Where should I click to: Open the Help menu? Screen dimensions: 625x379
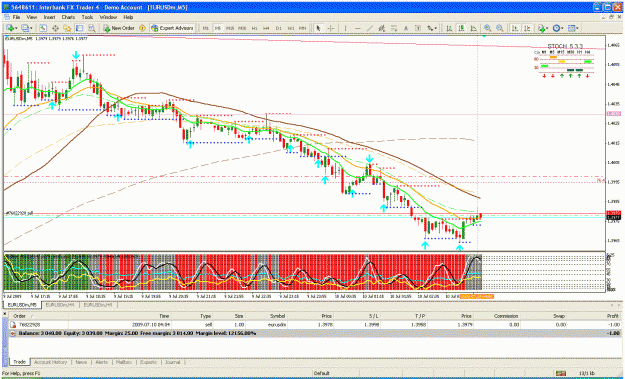(128, 17)
